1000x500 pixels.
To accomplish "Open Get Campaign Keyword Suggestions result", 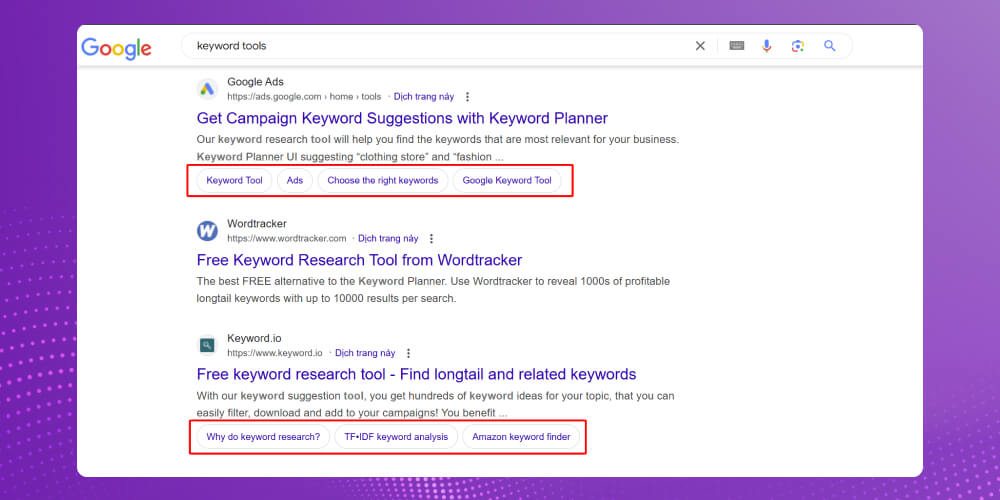I will 402,119.
